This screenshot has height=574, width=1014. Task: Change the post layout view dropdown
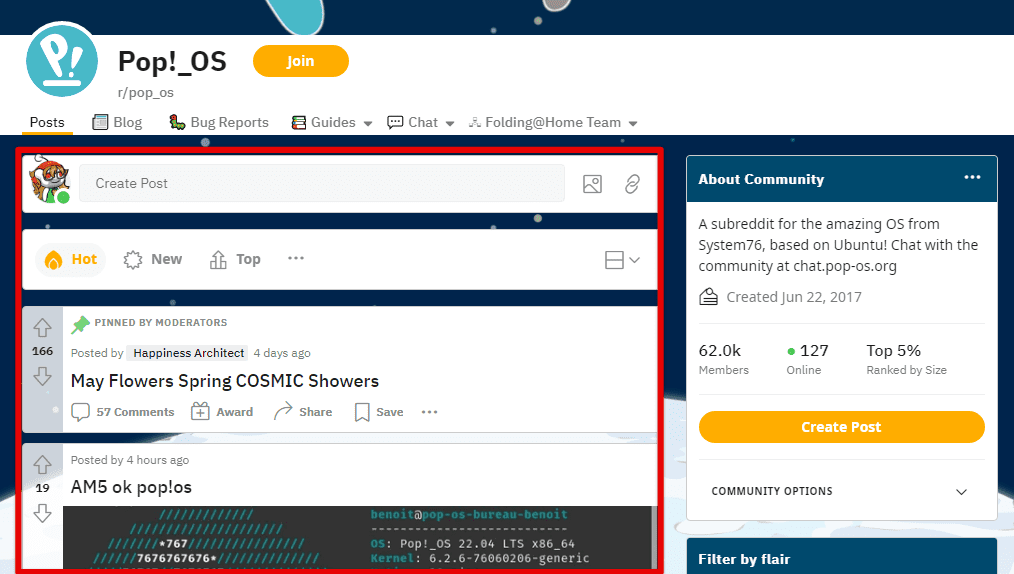(622, 260)
